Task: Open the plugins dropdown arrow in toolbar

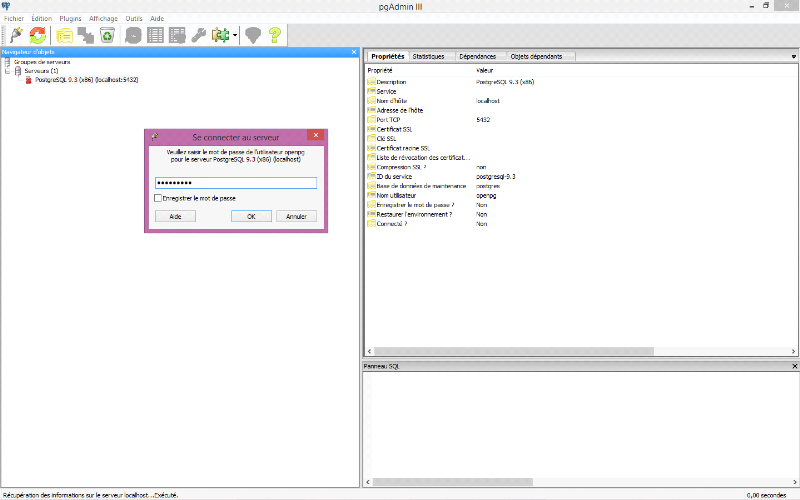Action: 234,36
